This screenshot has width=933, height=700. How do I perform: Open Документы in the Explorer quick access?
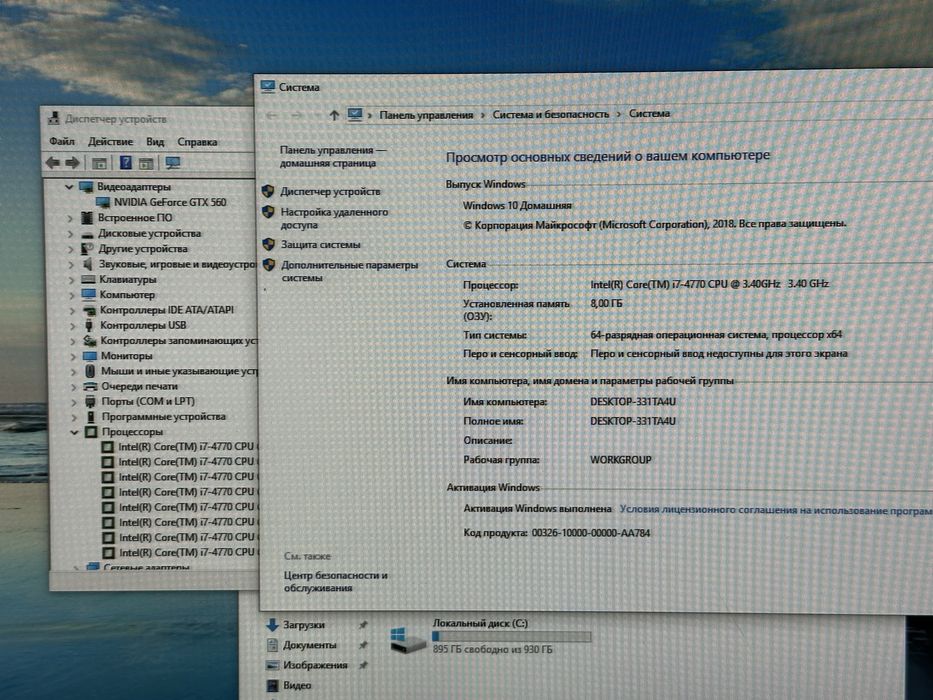pos(309,645)
